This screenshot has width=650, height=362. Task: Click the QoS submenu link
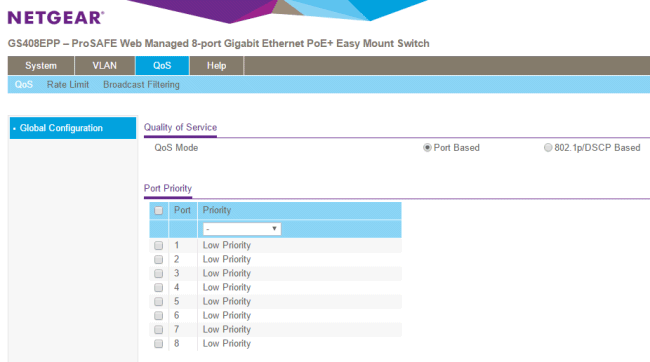pos(24,85)
